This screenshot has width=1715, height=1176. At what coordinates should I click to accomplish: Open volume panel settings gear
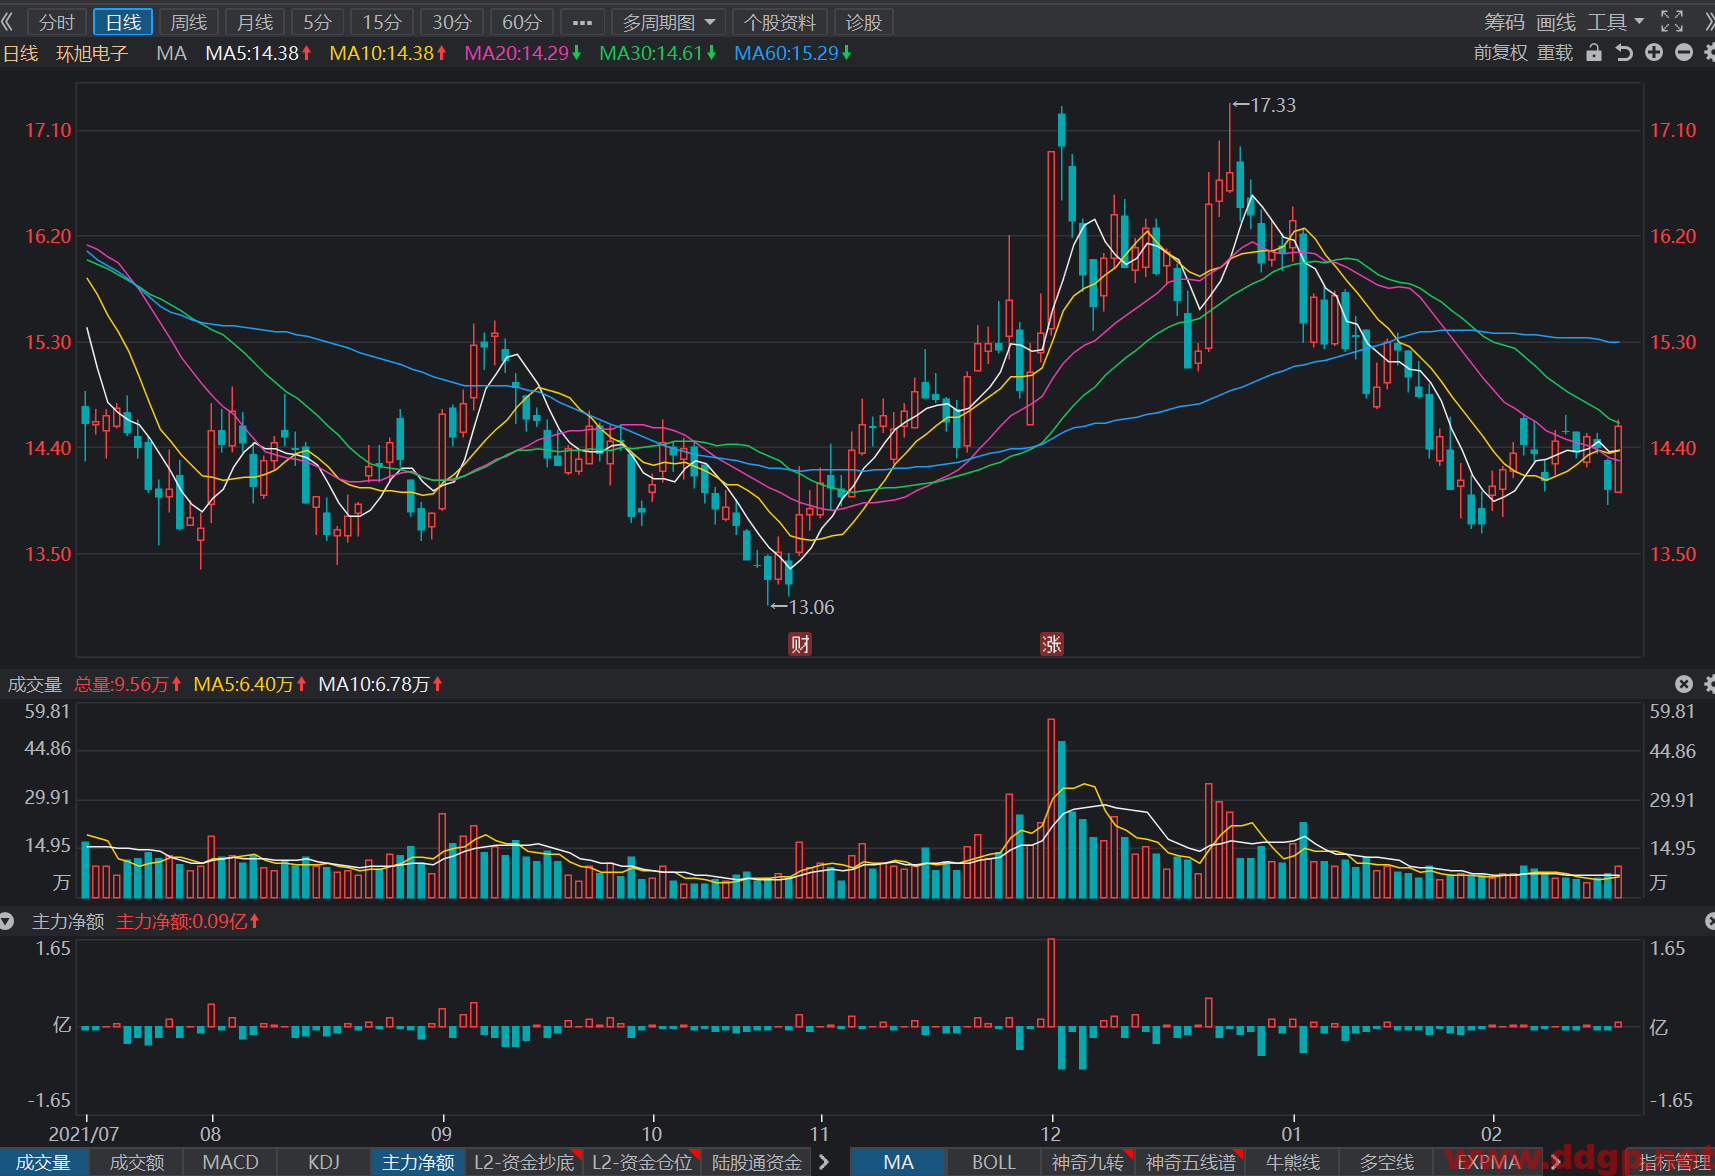1709,684
